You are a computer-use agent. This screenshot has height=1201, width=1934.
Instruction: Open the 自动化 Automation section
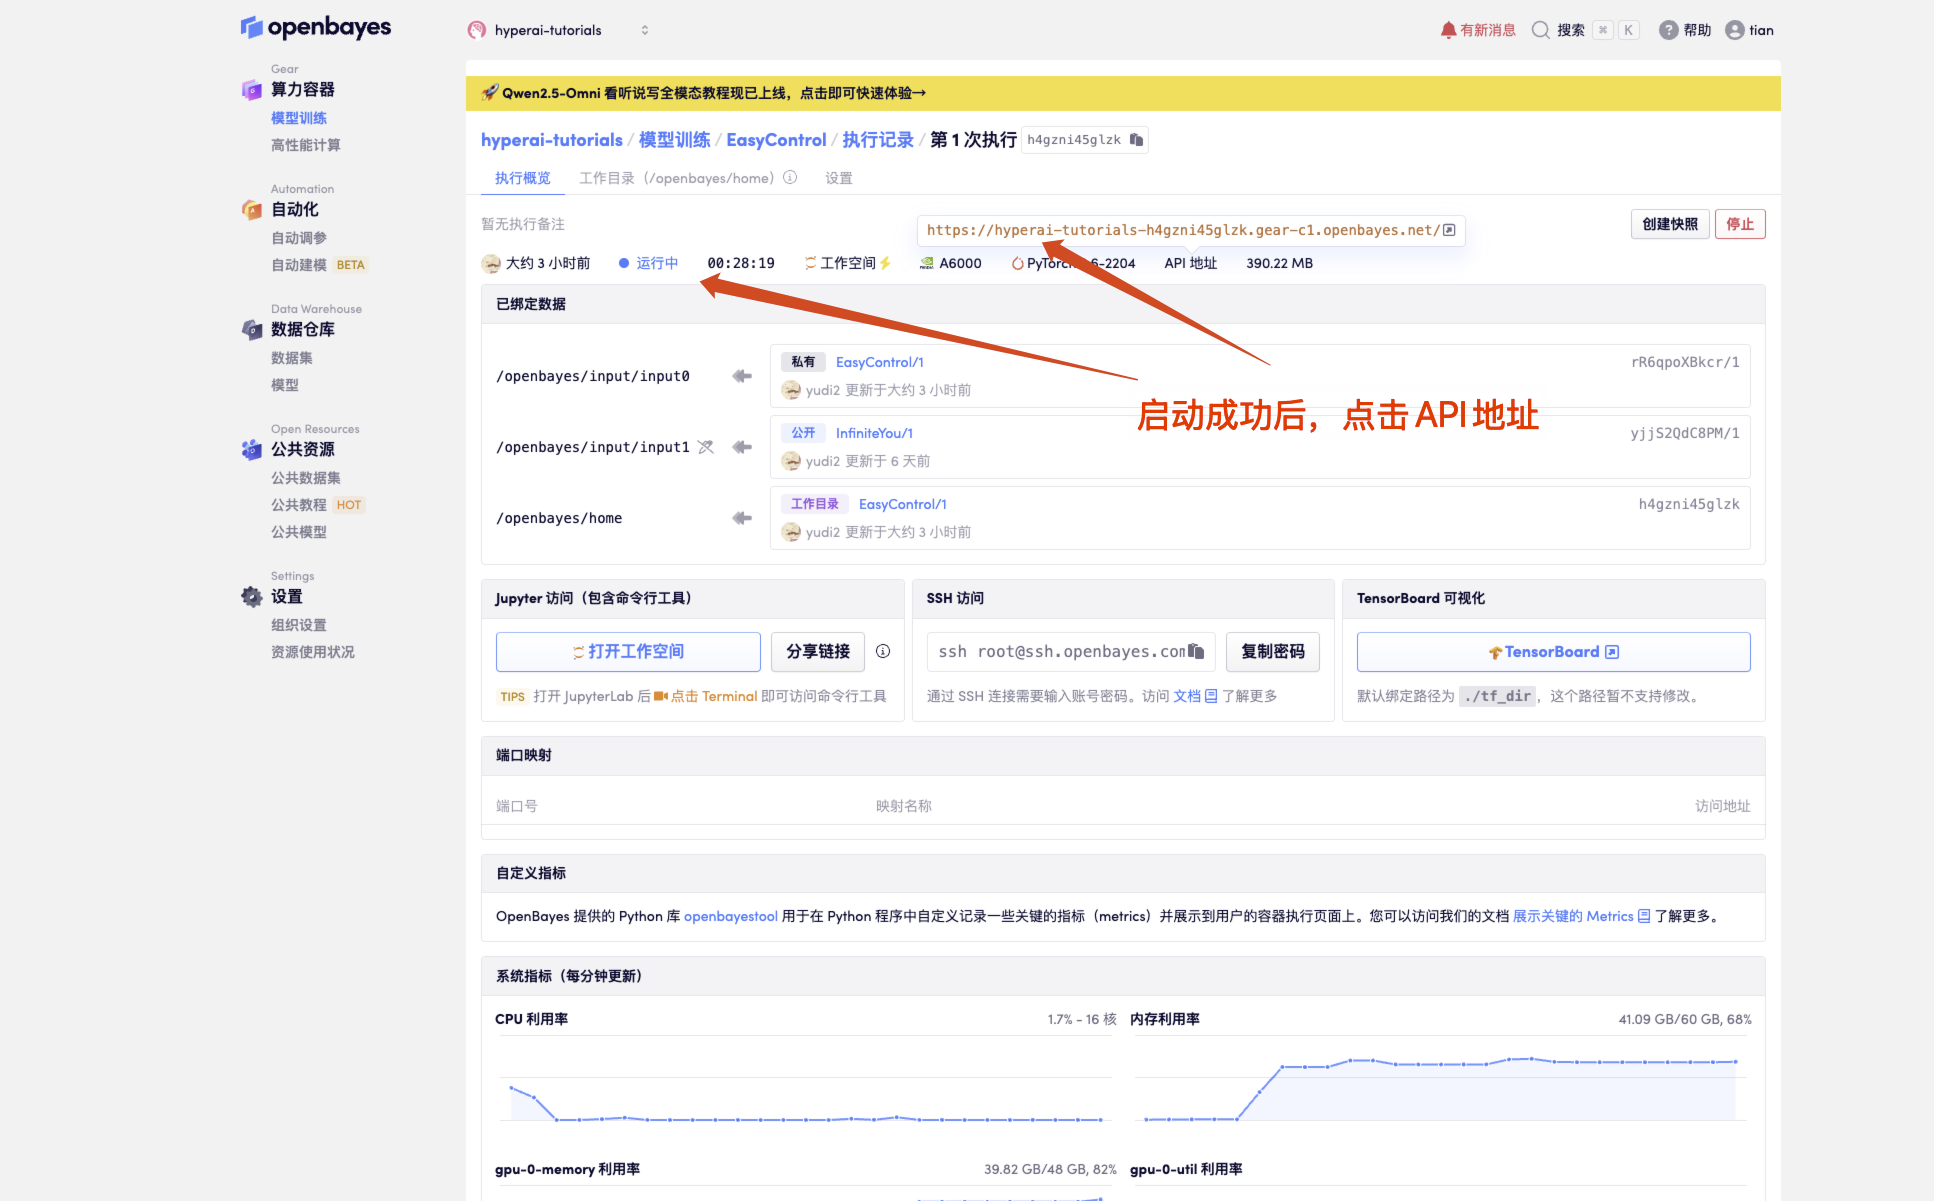point(294,209)
